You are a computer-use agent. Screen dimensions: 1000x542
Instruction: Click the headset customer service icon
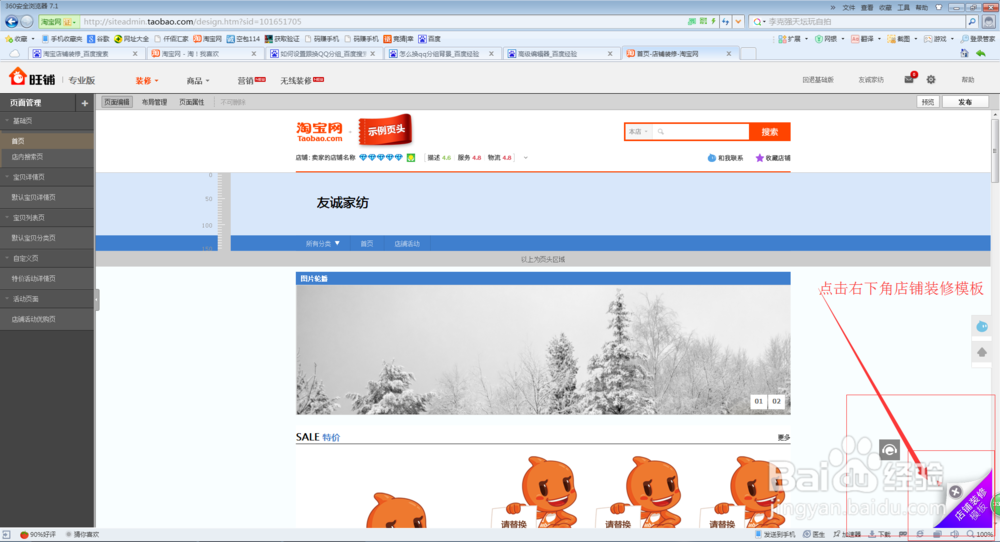point(889,450)
